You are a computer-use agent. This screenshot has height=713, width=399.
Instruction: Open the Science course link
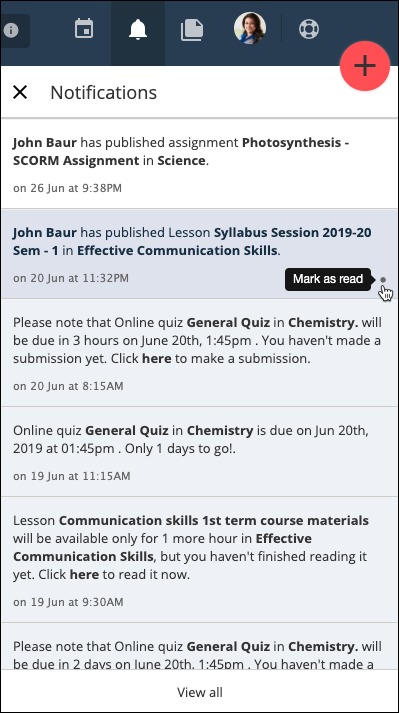coord(181,161)
